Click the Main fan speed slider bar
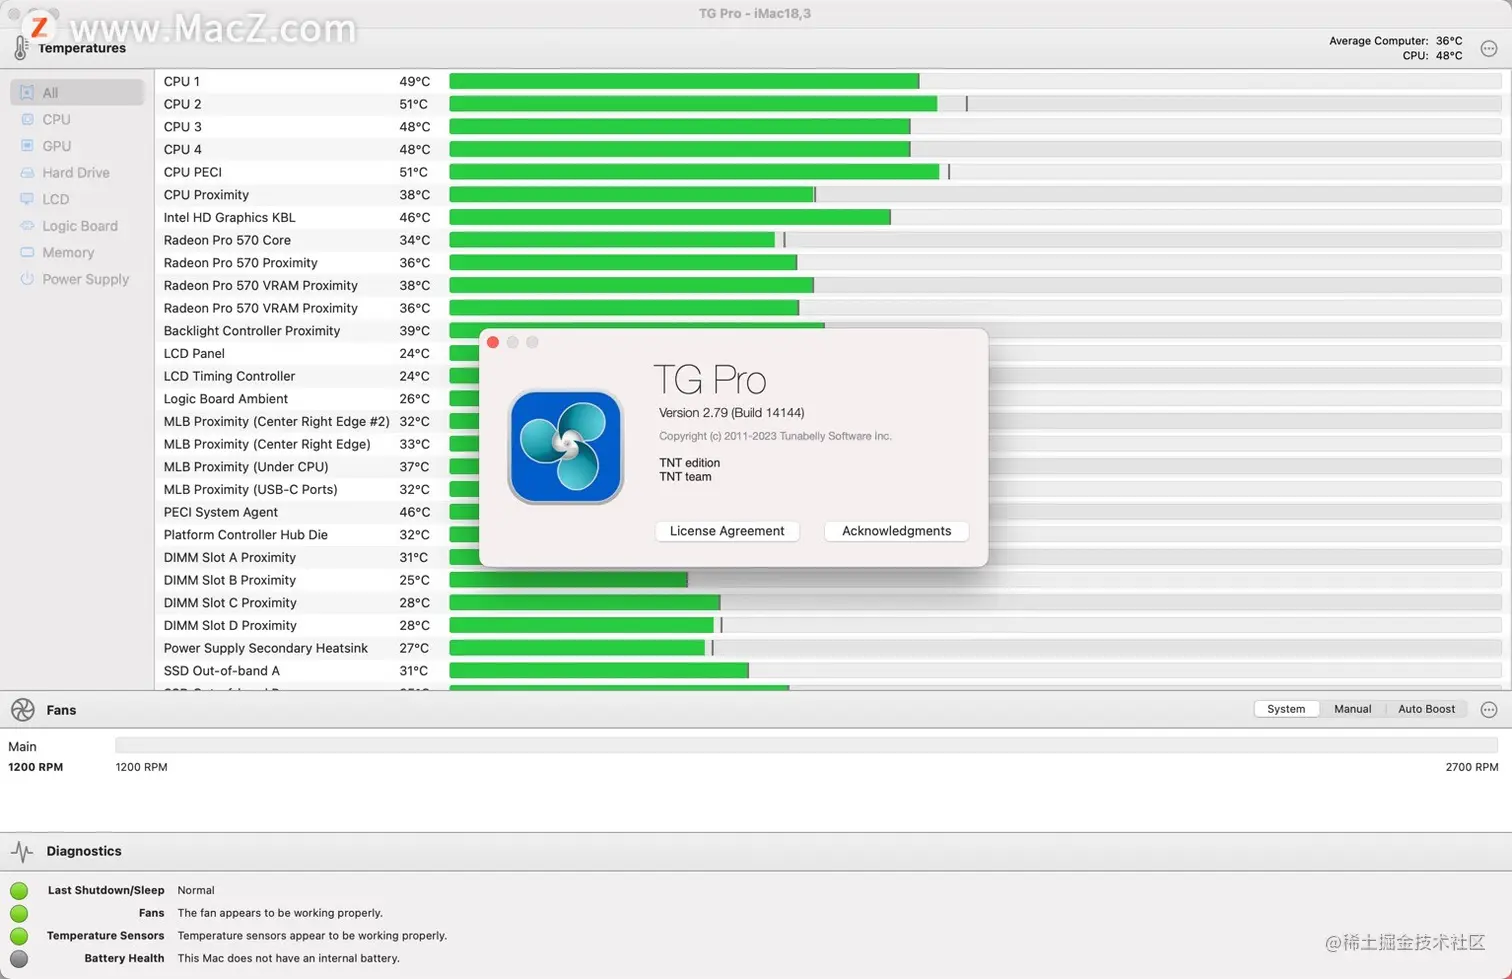 pos(806,745)
